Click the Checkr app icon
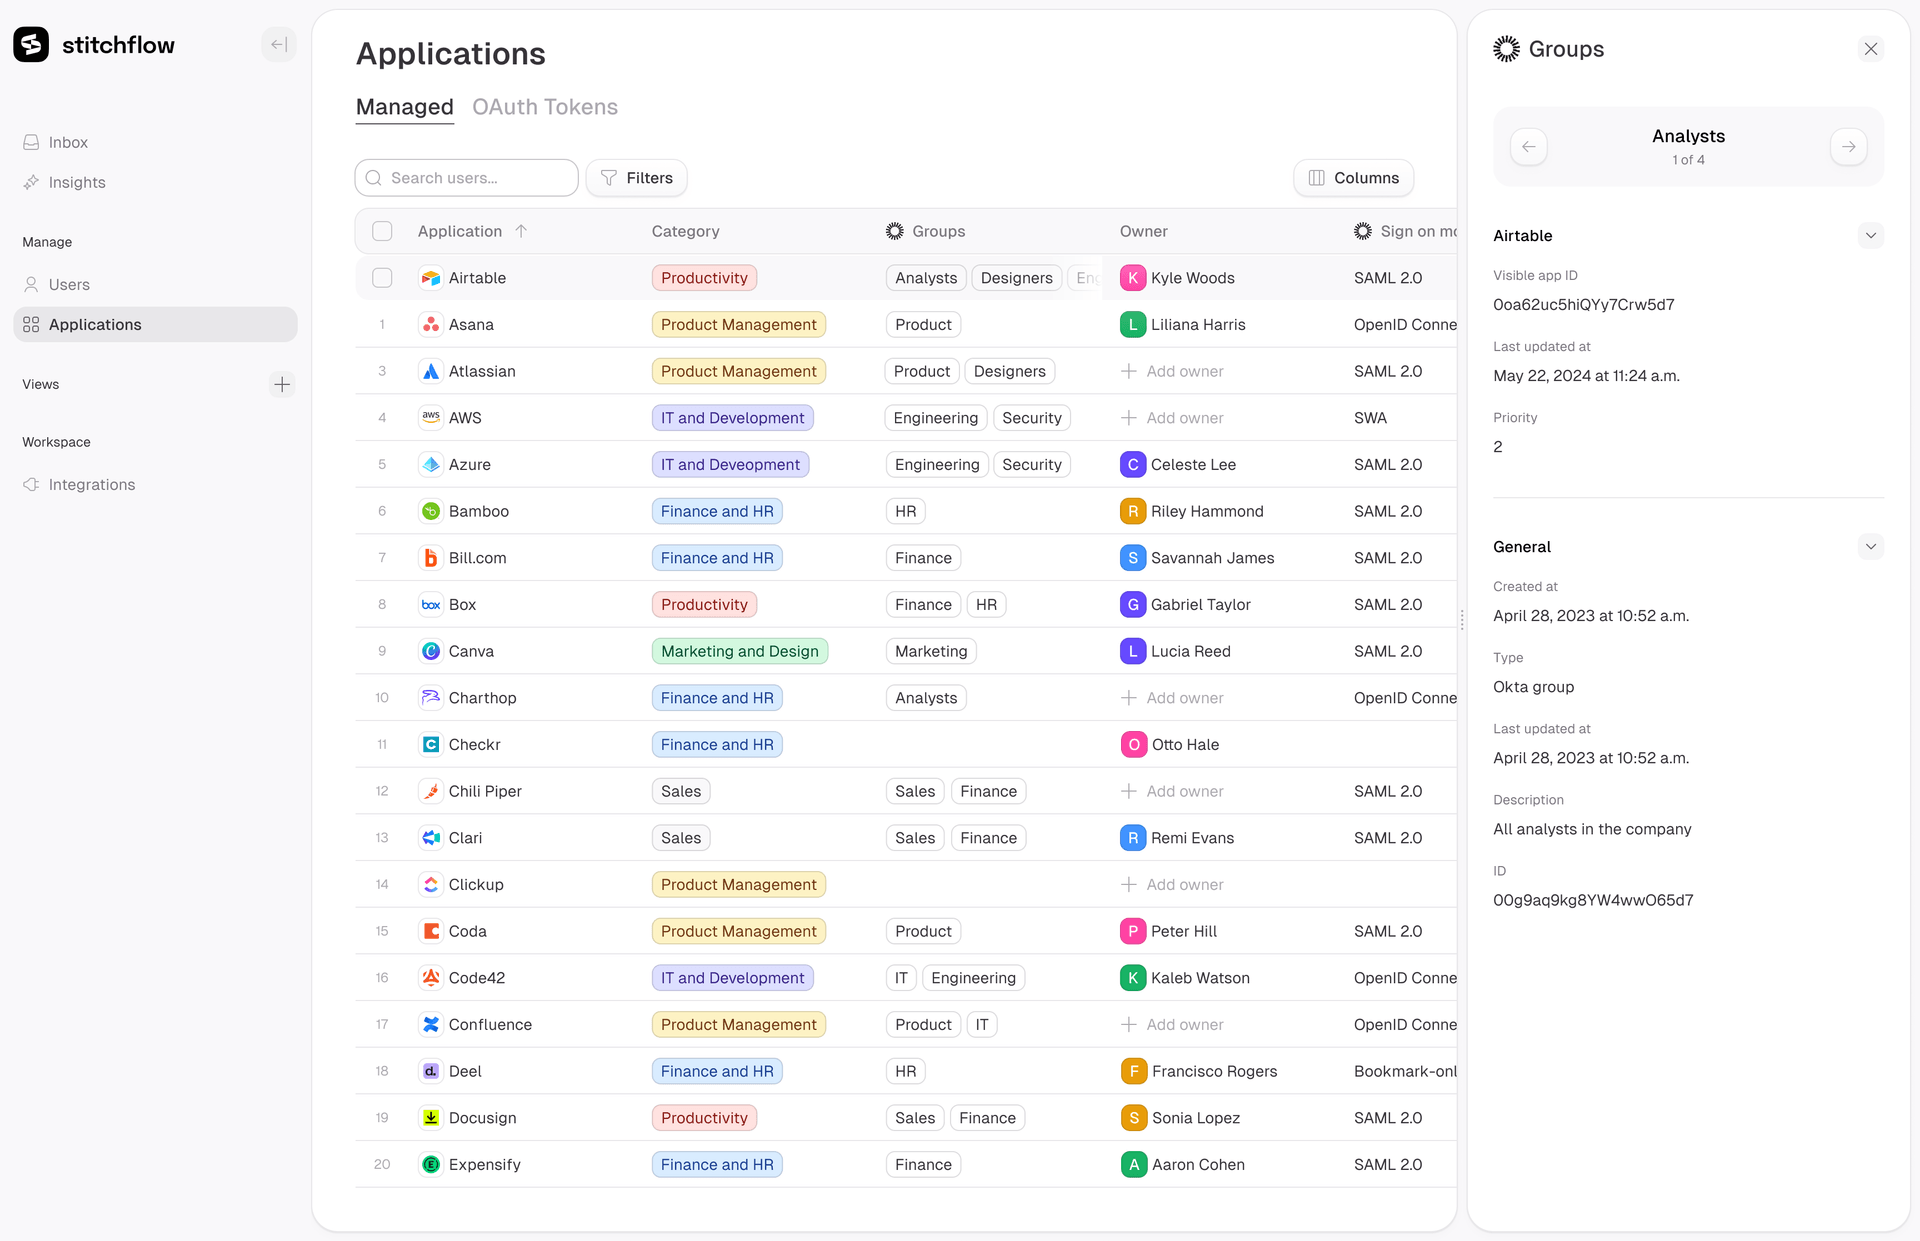Image resolution: width=1920 pixels, height=1241 pixels. click(431, 745)
